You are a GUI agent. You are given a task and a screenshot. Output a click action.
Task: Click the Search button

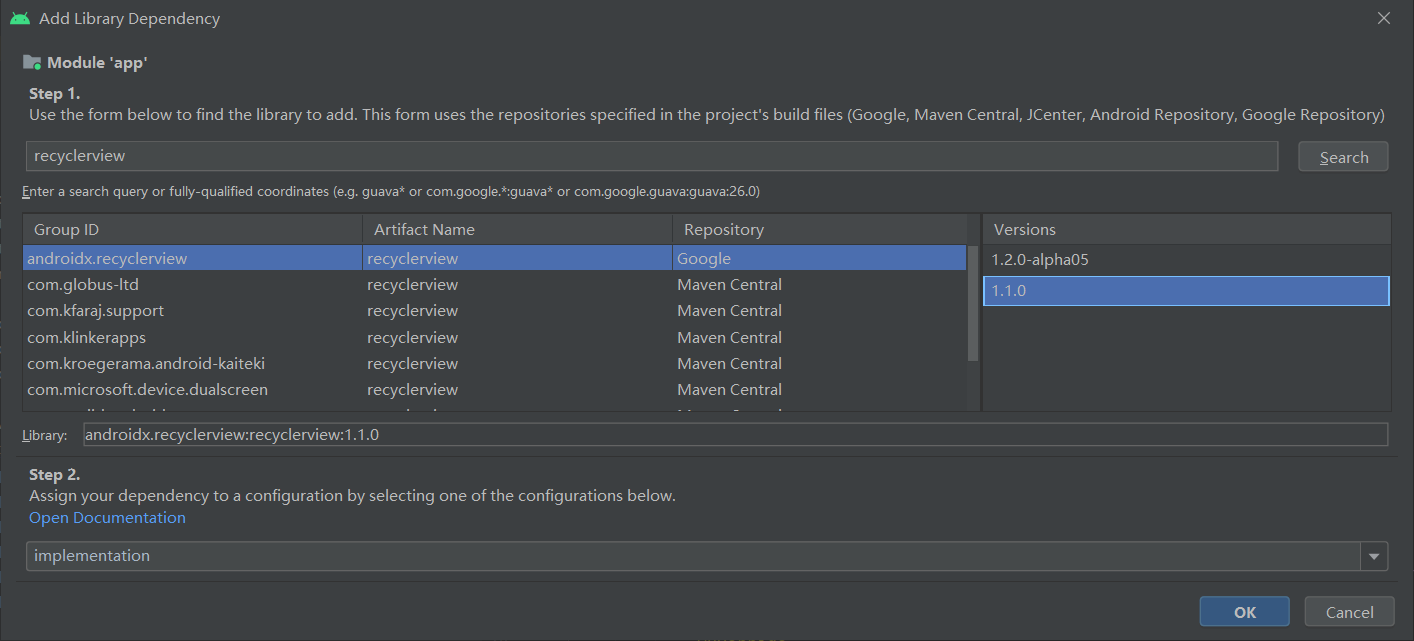tap(1343, 157)
